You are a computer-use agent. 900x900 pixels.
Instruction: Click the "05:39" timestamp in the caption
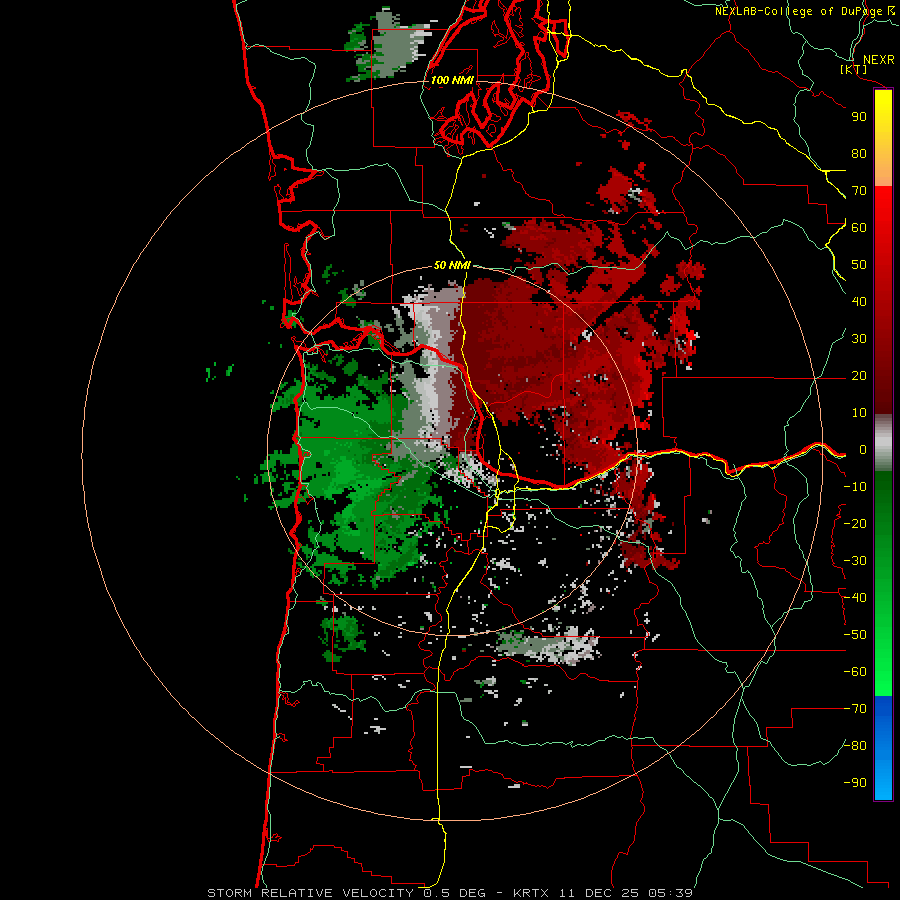pos(670,893)
